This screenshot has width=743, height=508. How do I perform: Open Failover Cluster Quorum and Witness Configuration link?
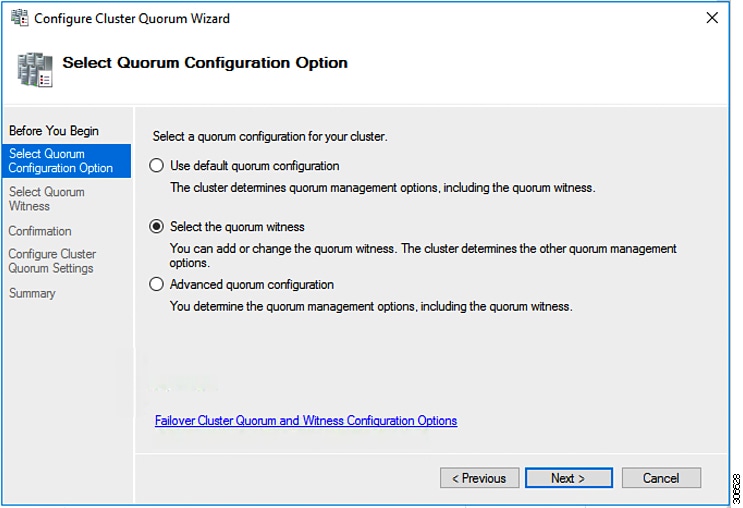[306, 421]
